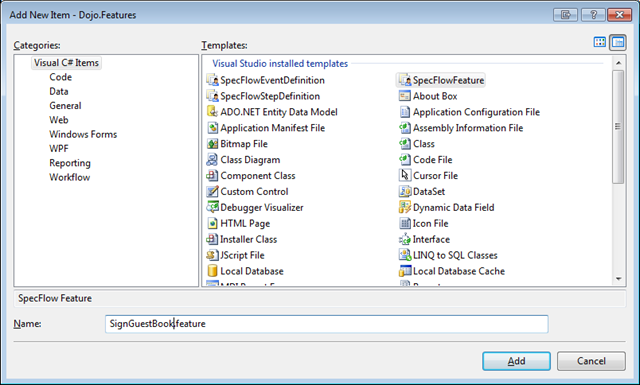Select the General category

[65, 106]
